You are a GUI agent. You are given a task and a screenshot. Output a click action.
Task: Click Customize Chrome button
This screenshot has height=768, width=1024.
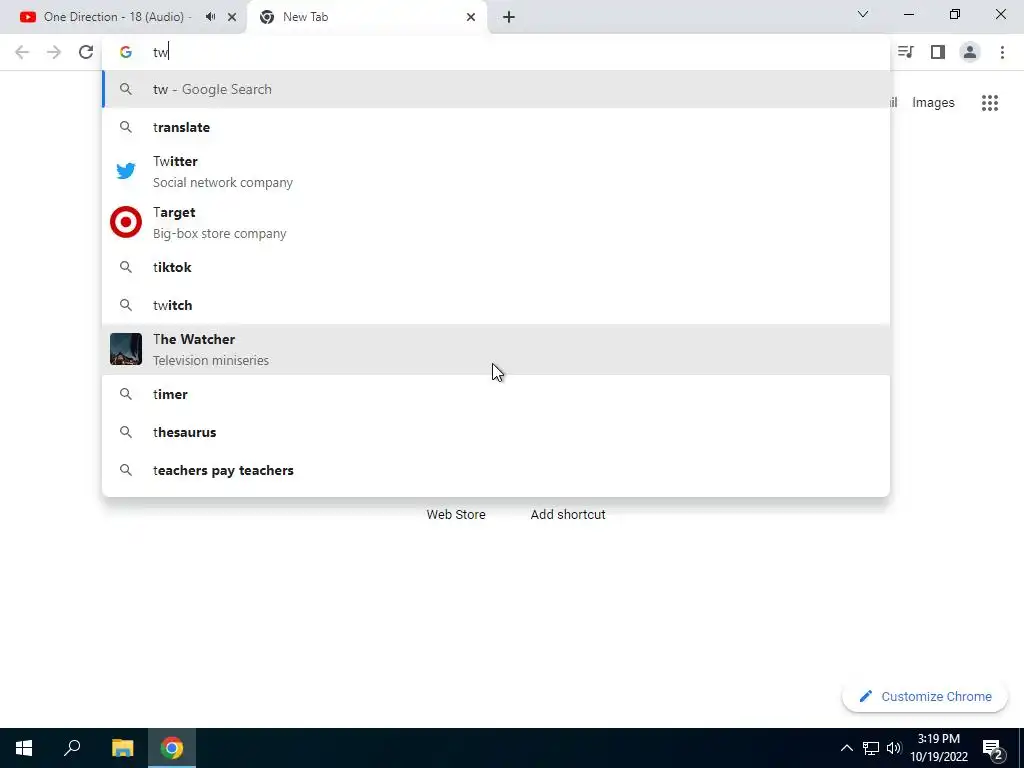pos(925,696)
